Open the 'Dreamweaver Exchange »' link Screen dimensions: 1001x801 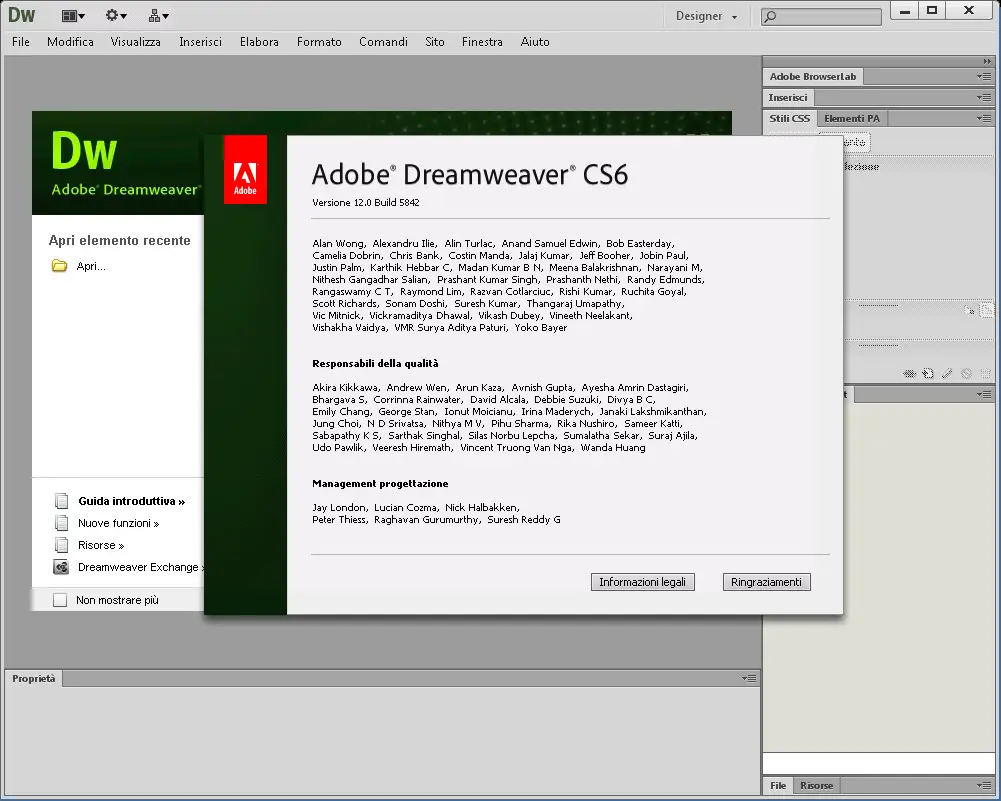(x=141, y=567)
